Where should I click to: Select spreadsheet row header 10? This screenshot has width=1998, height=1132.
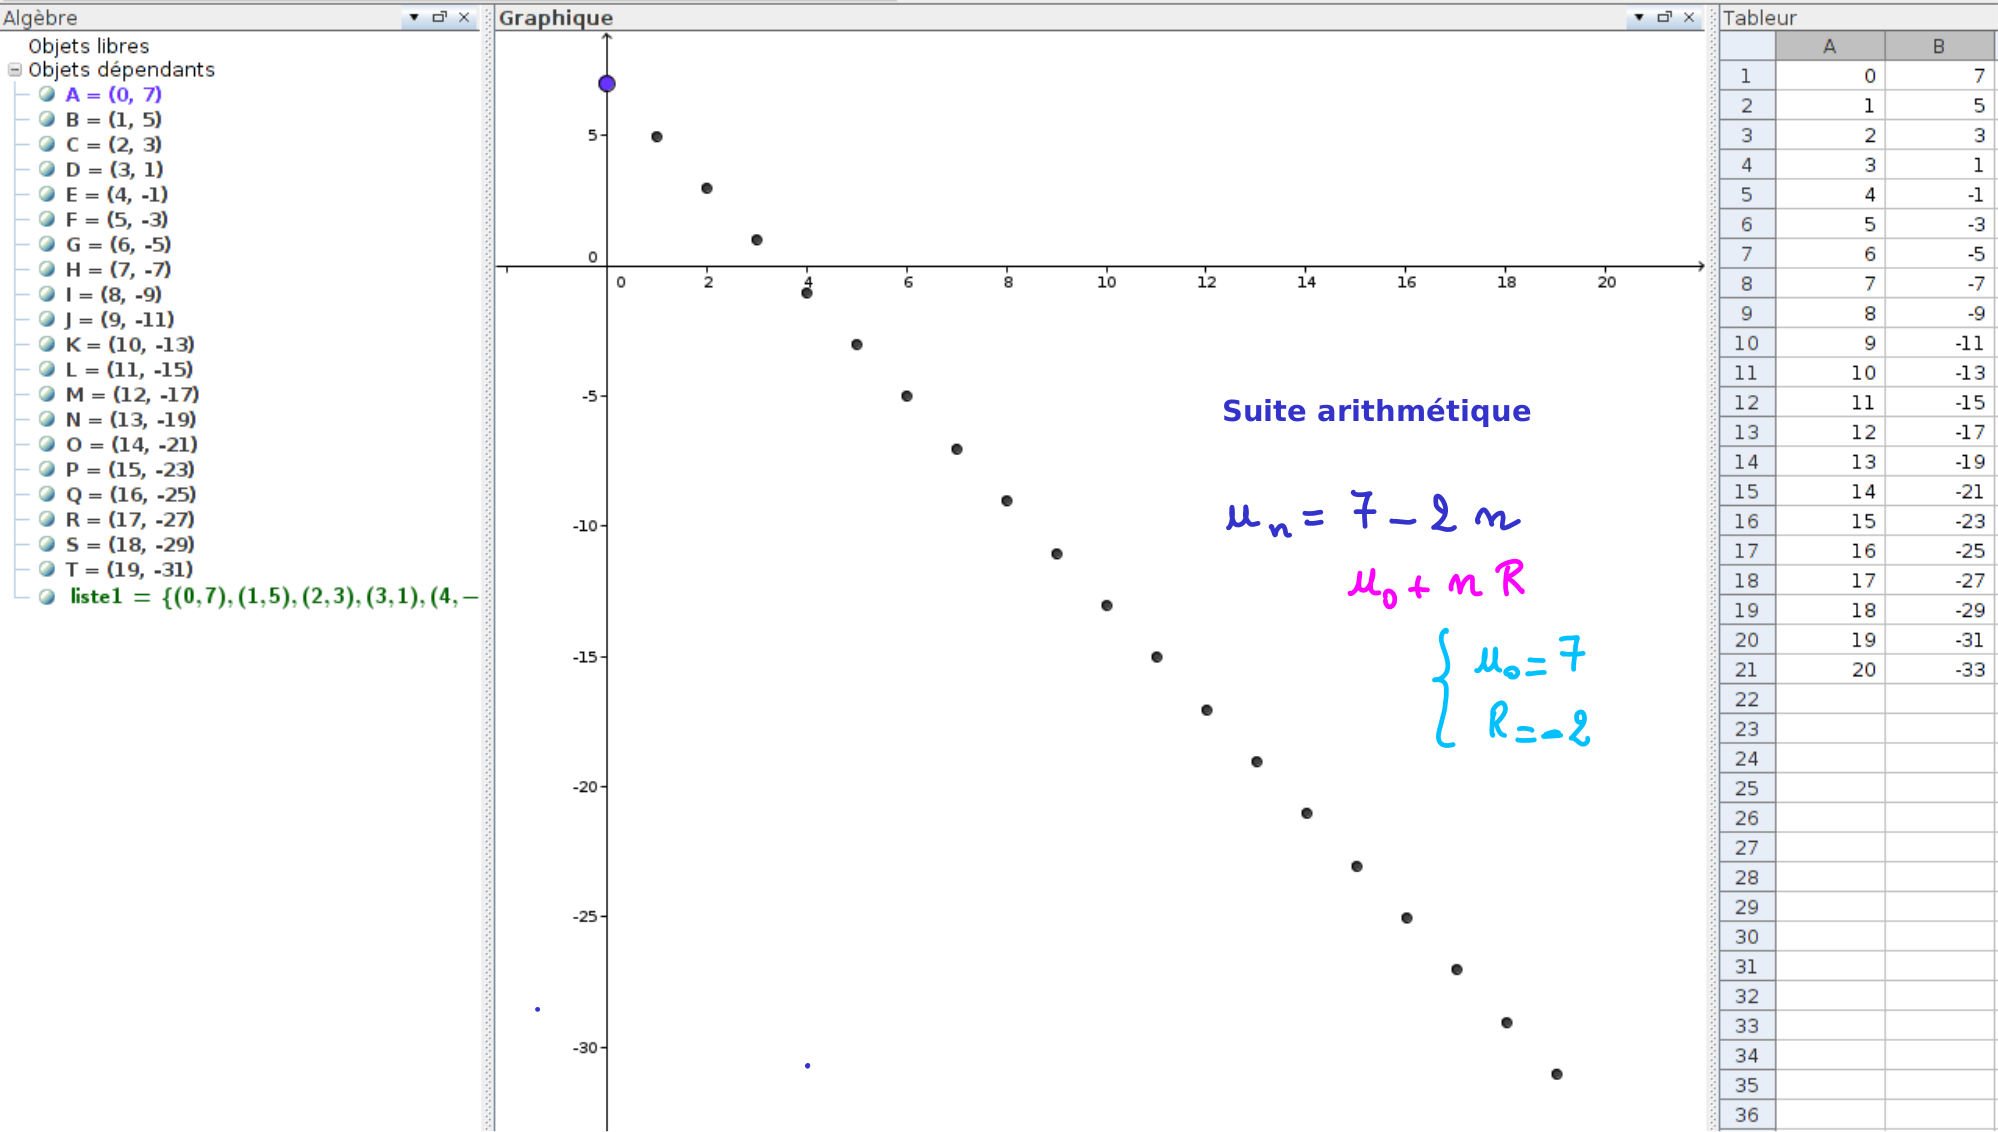(1746, 343)
